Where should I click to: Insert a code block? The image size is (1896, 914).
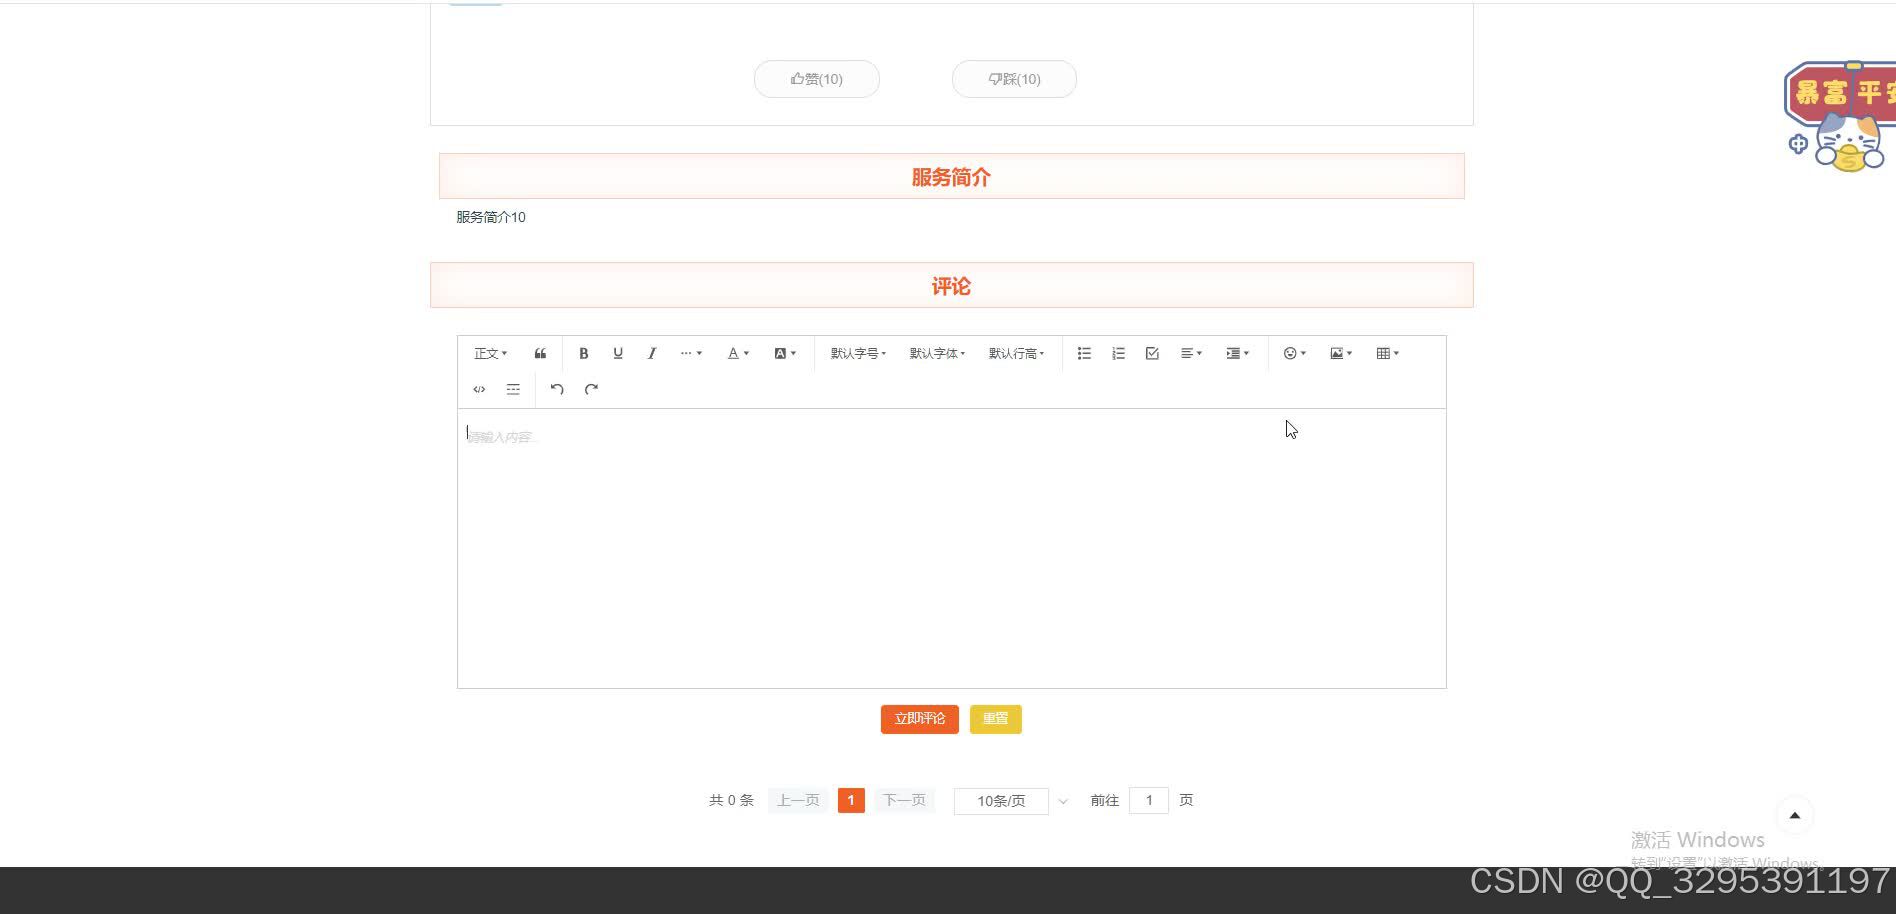click(479, 389)
